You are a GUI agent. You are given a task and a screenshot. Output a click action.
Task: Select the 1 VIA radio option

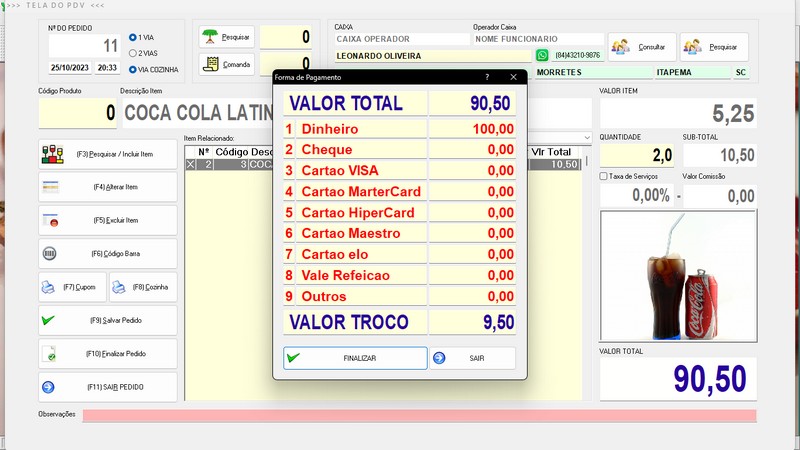pyautogui.click(x=133, y=37)
